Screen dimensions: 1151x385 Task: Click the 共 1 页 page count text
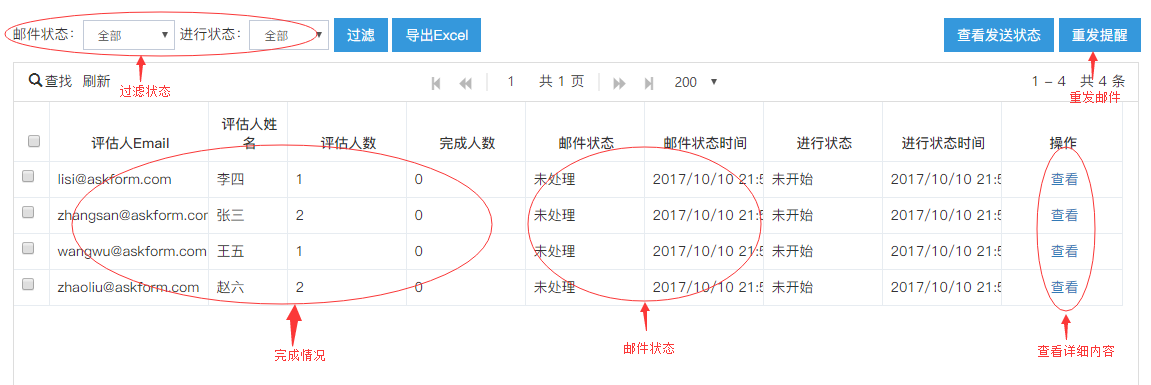[x=562, y=82]
